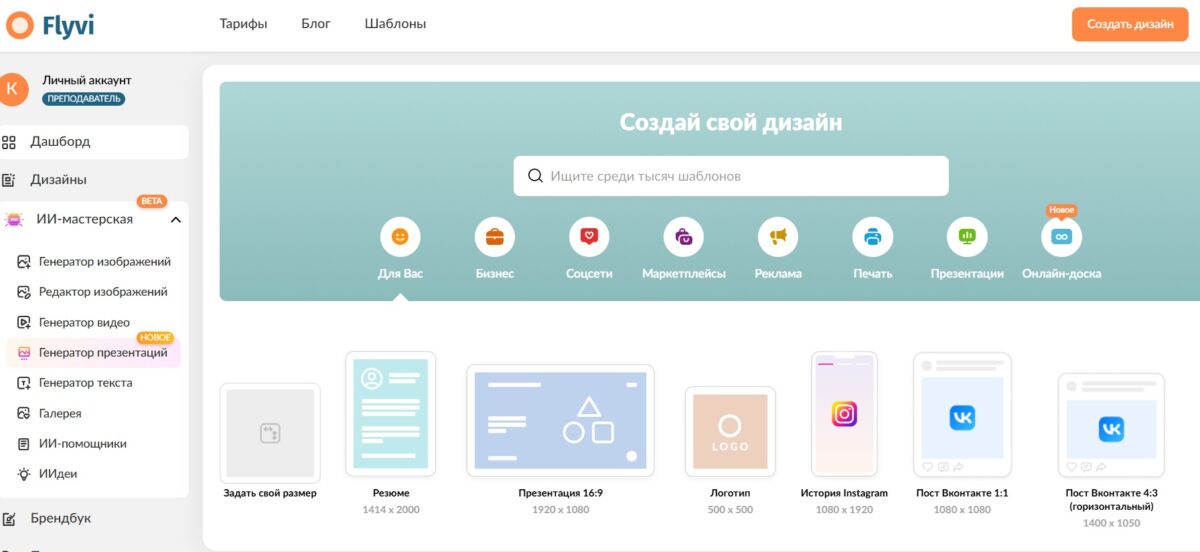This screenshot has width=1200, height=552.
Task: Open Личный аккаунт profile
Action: click(87, 80)
